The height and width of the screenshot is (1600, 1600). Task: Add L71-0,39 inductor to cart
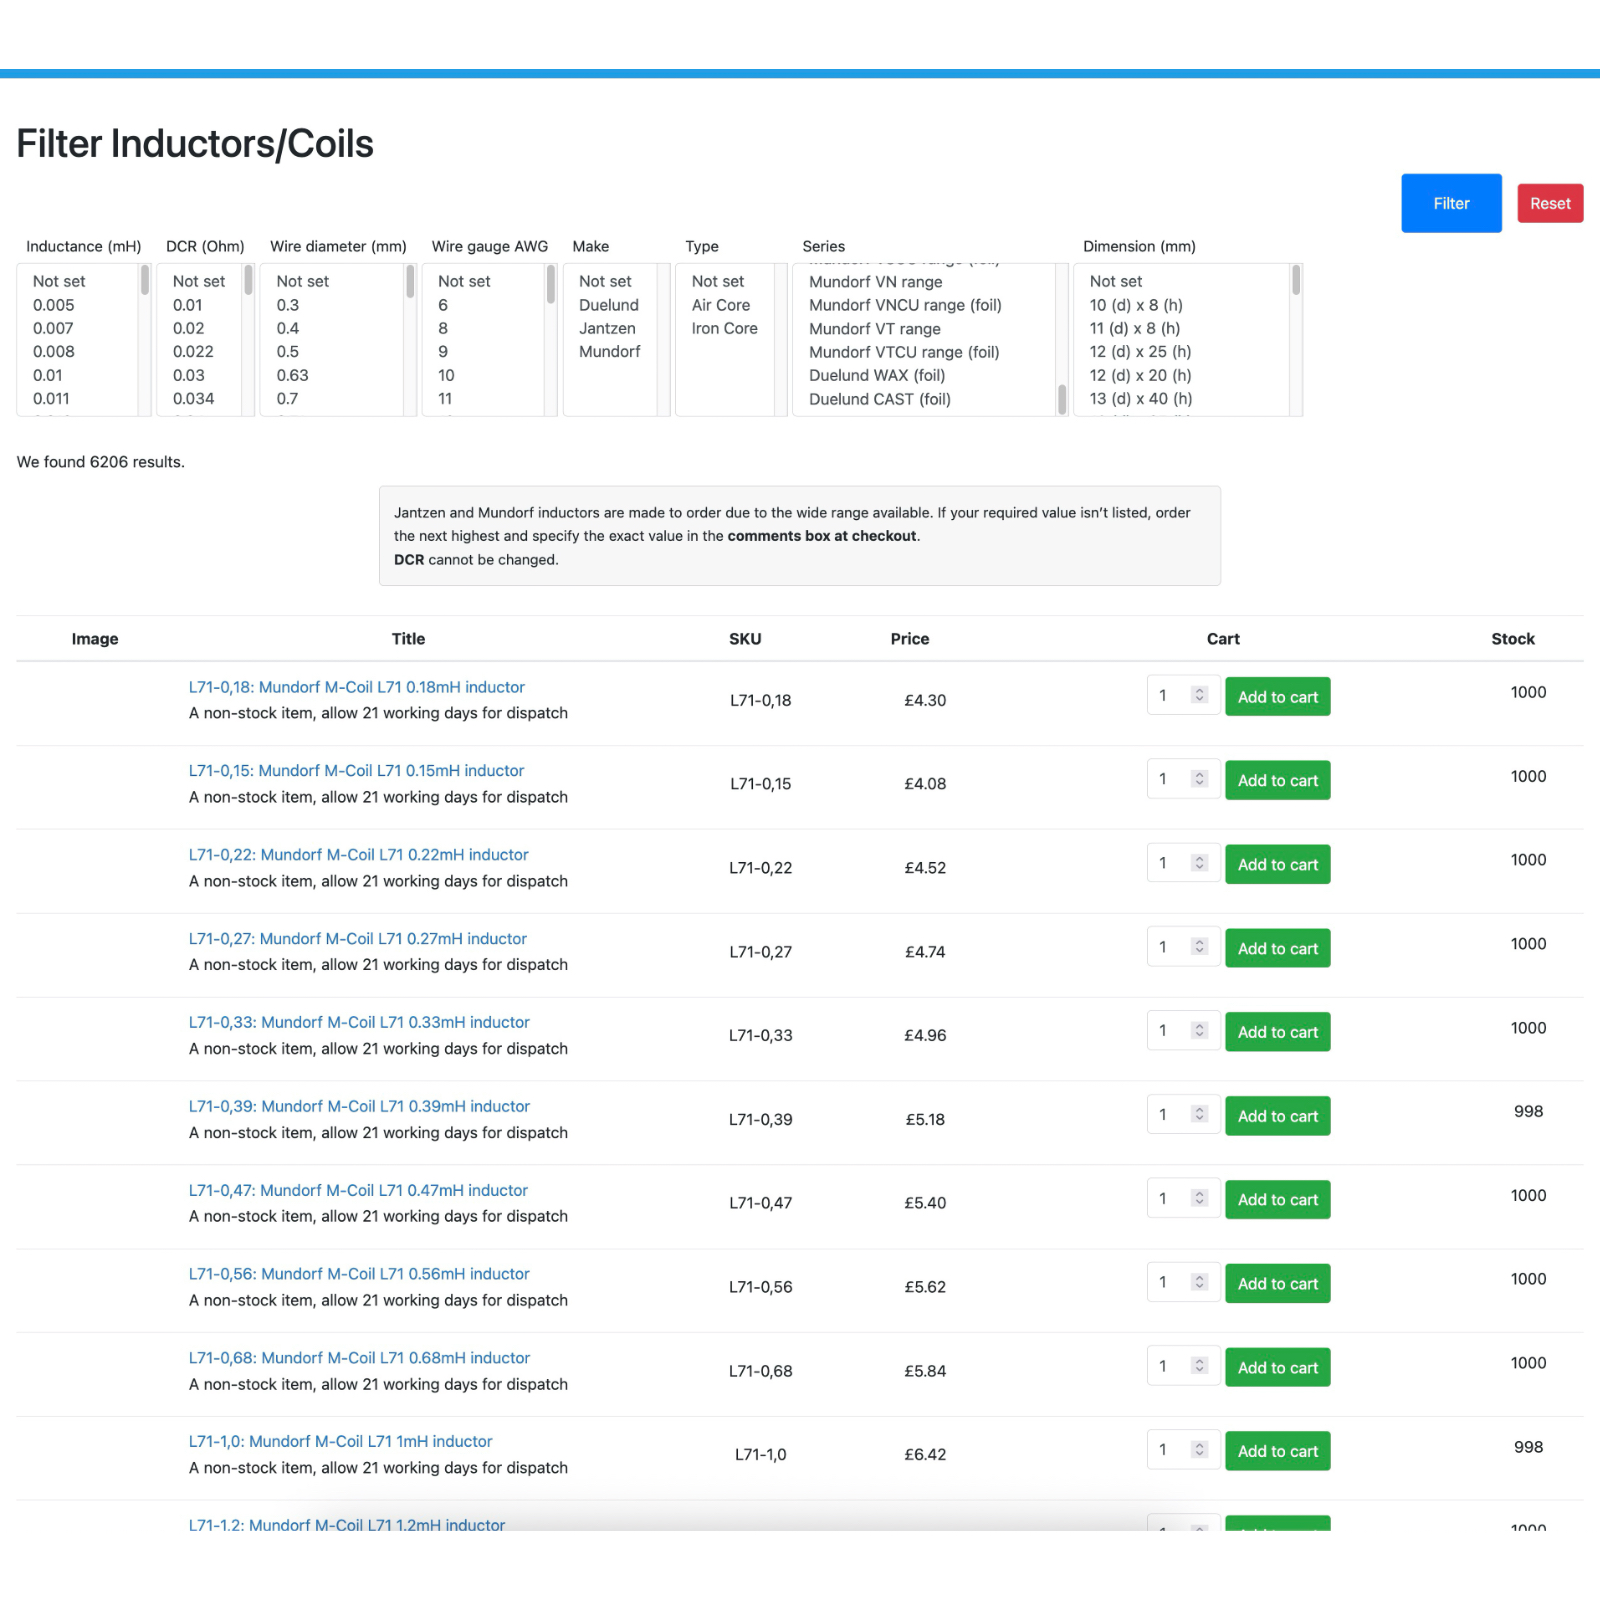(1277, 1116)
